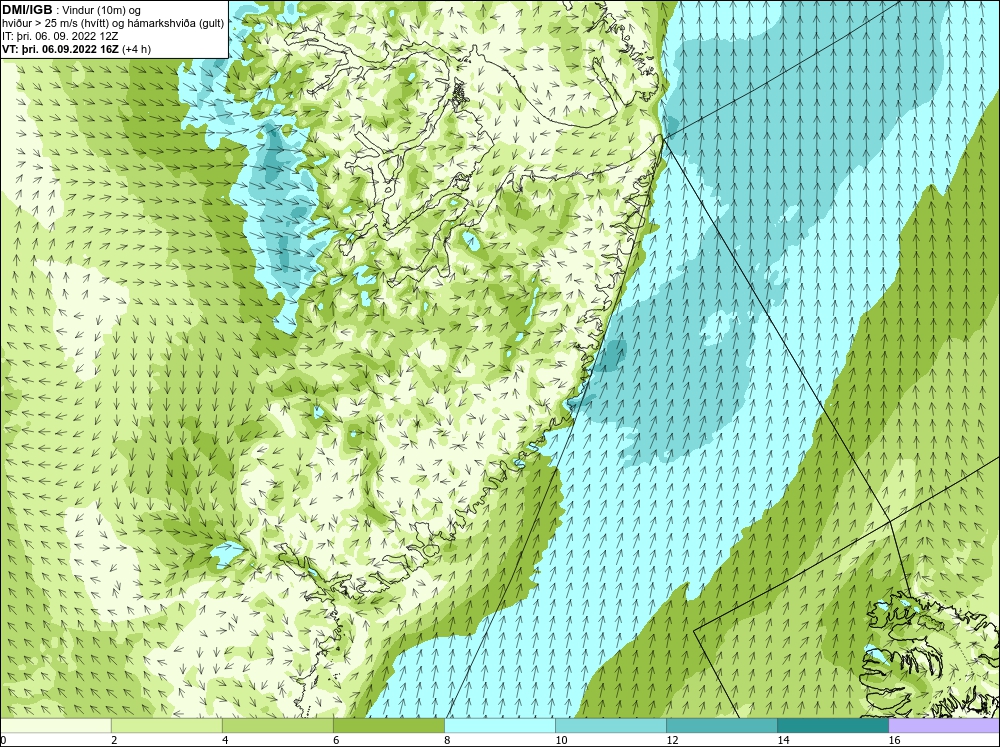Click the legend value label '8'

coord(447,740)
